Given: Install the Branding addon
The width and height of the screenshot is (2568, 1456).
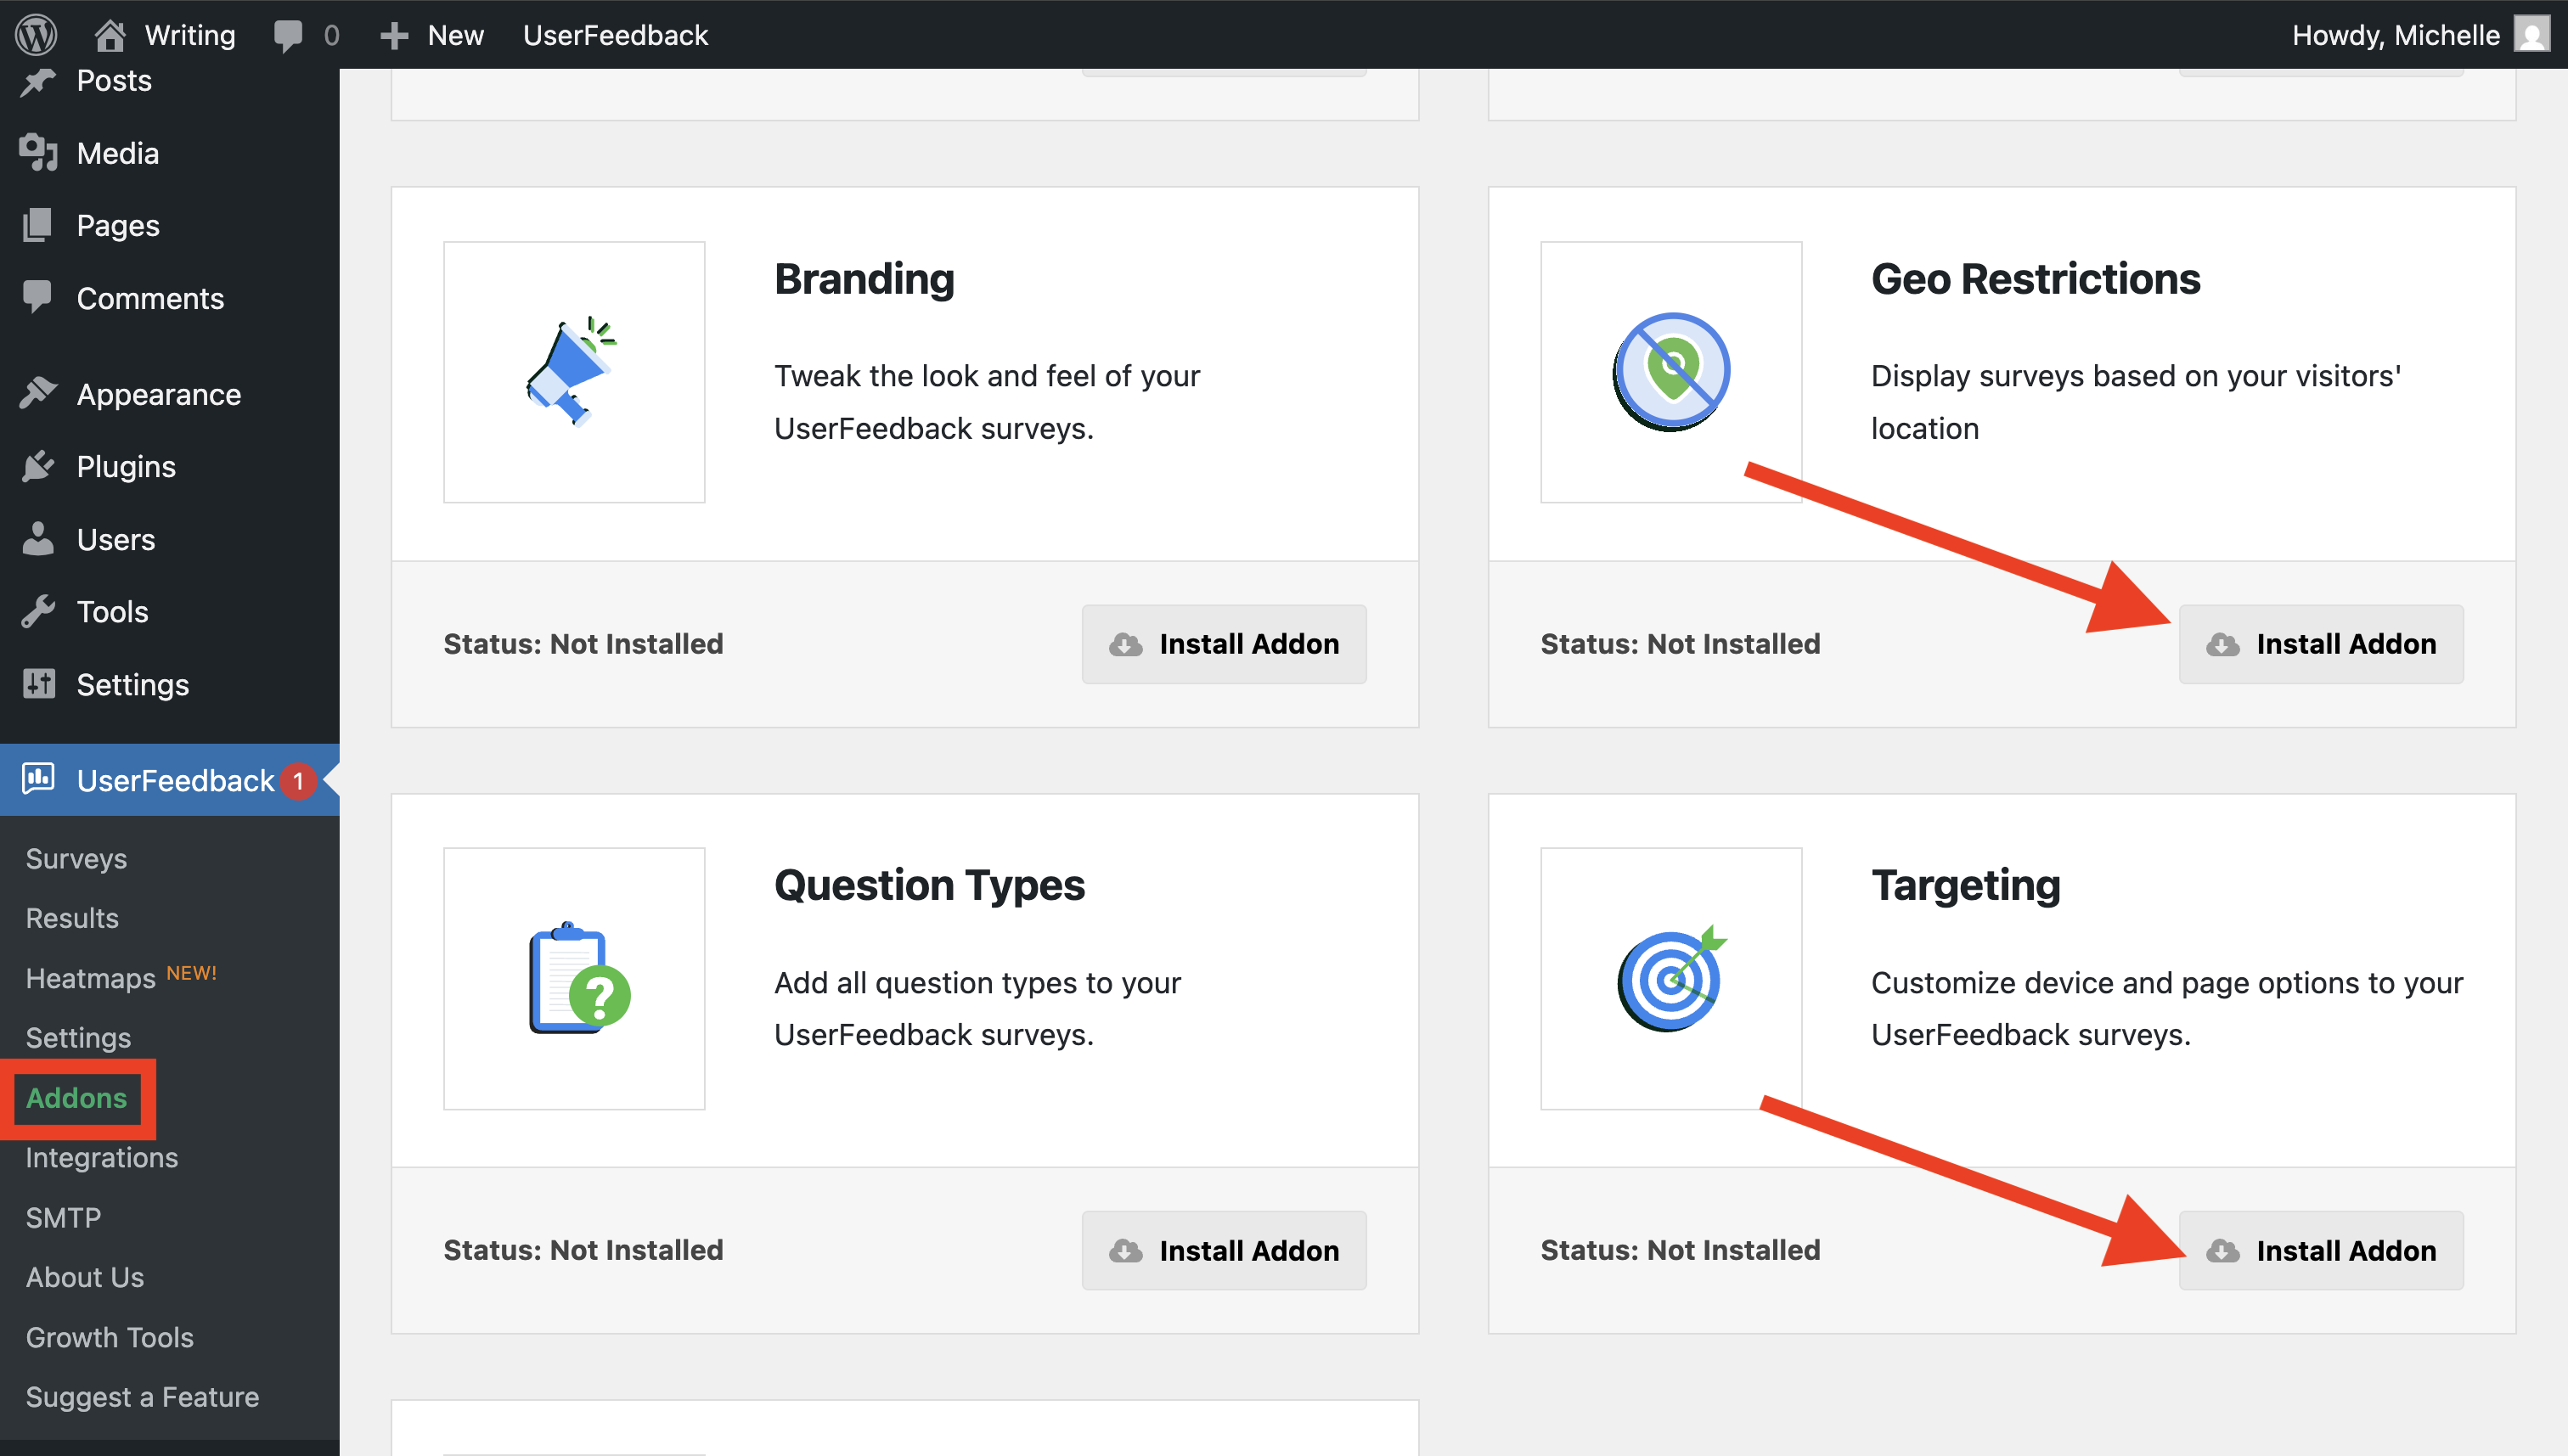Looking at the screenshot, I should pos(1224,644).
